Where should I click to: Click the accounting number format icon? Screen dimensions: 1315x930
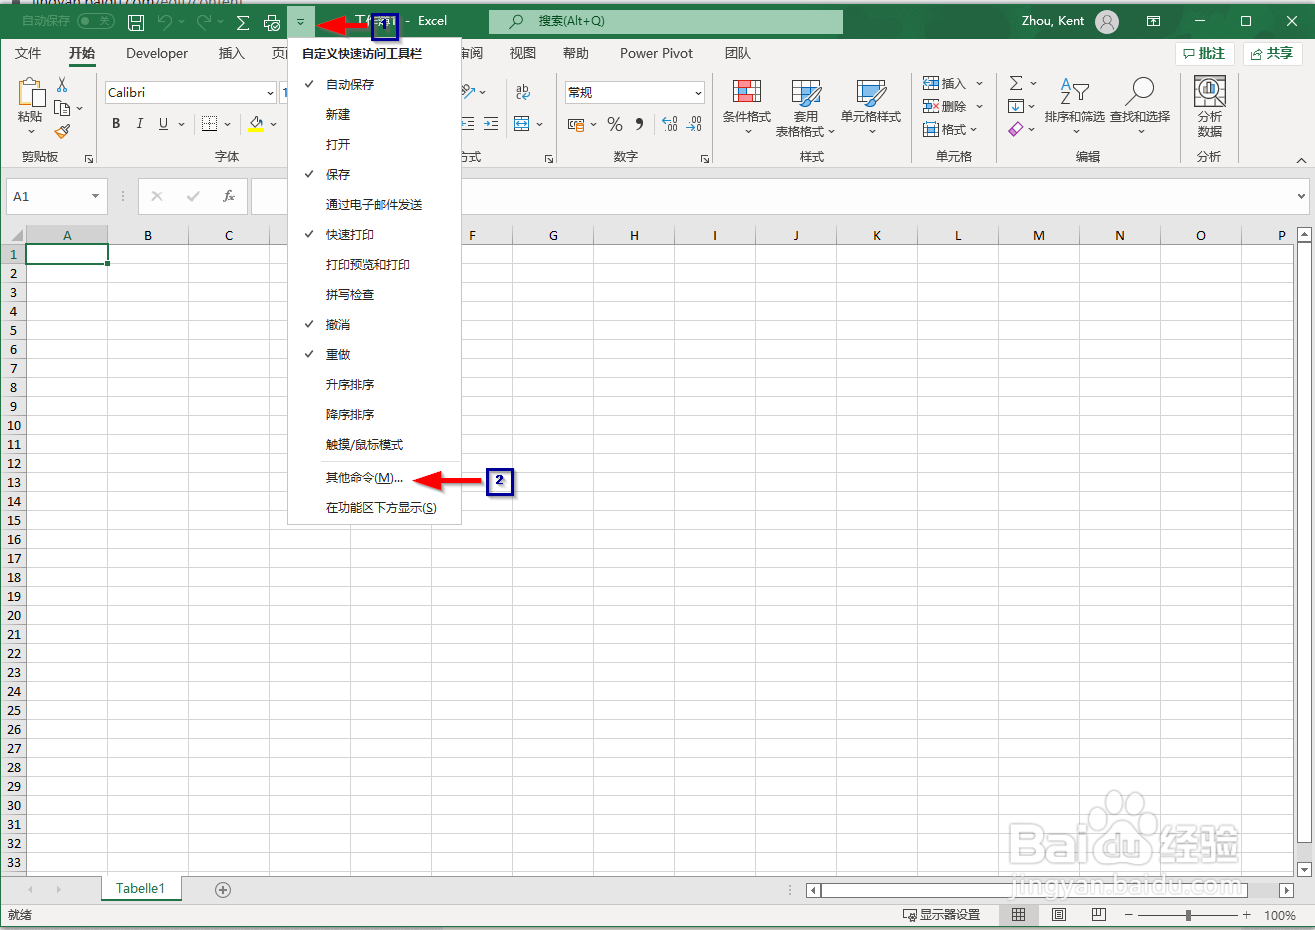click(576, 124)
